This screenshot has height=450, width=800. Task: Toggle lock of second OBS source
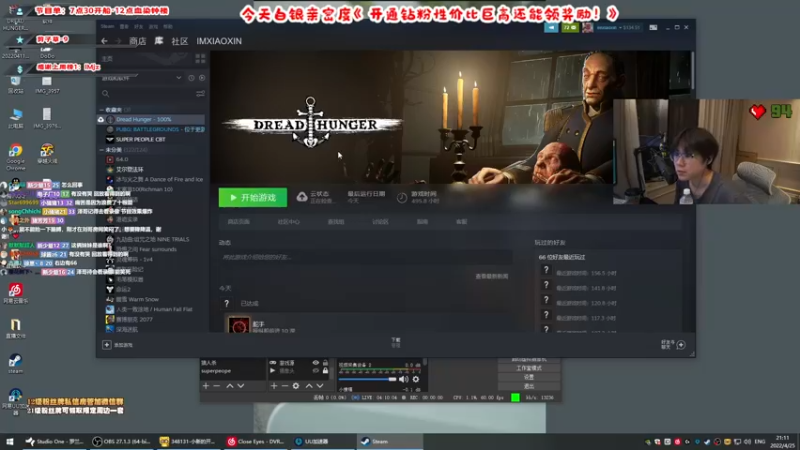point(325,371)
